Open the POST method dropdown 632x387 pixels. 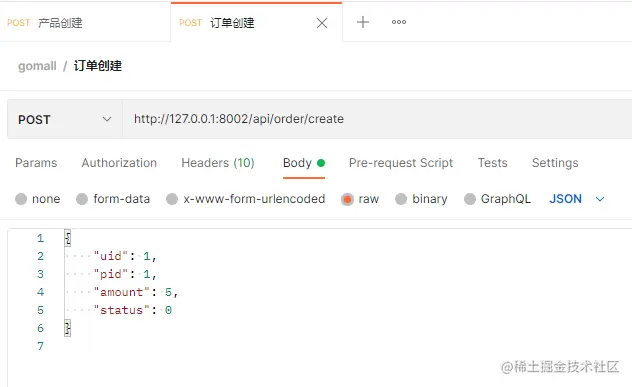point(65,119)
